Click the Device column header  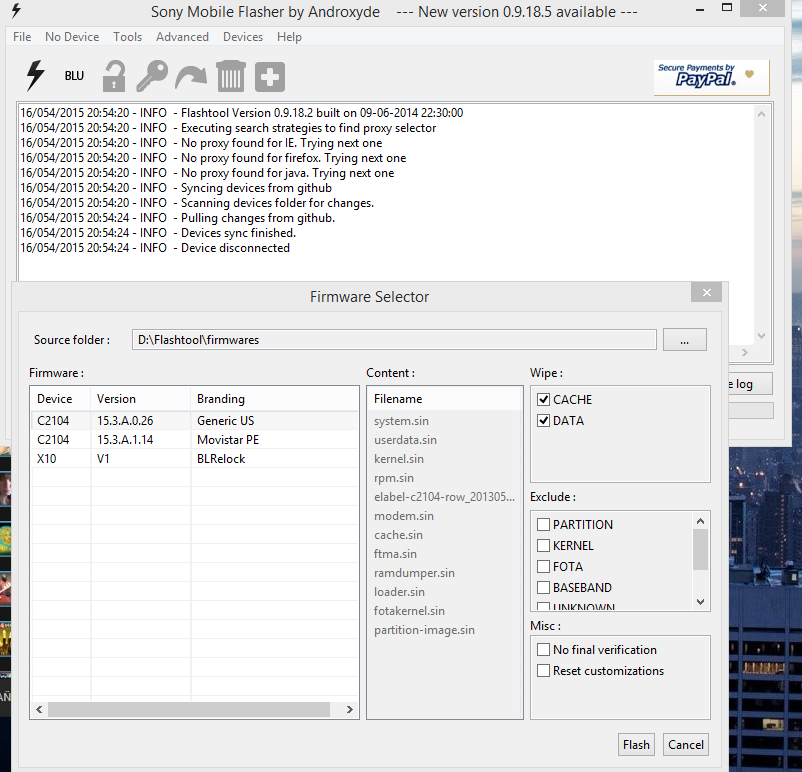(61, 399)
